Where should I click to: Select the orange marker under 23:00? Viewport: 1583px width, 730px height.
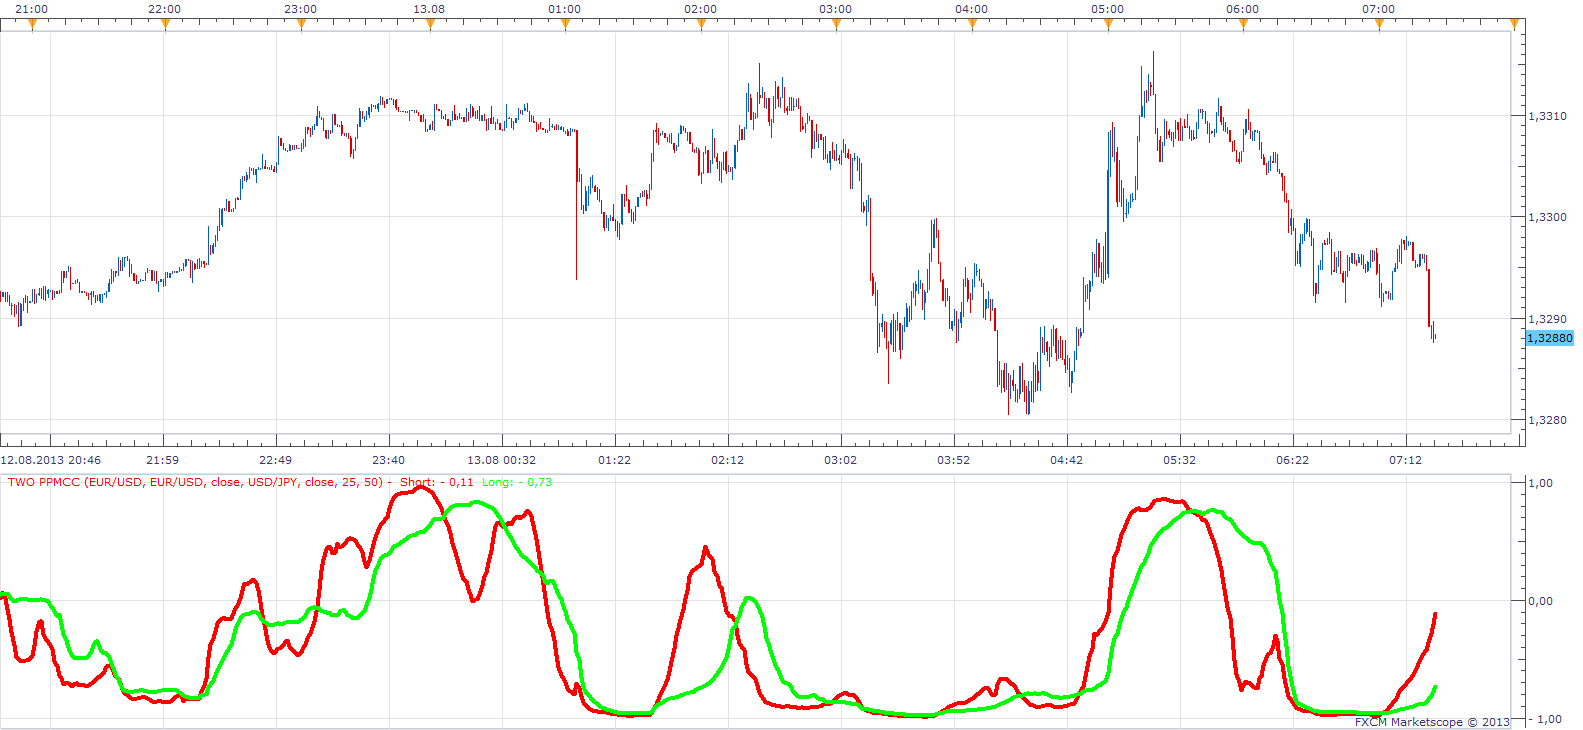301,25
